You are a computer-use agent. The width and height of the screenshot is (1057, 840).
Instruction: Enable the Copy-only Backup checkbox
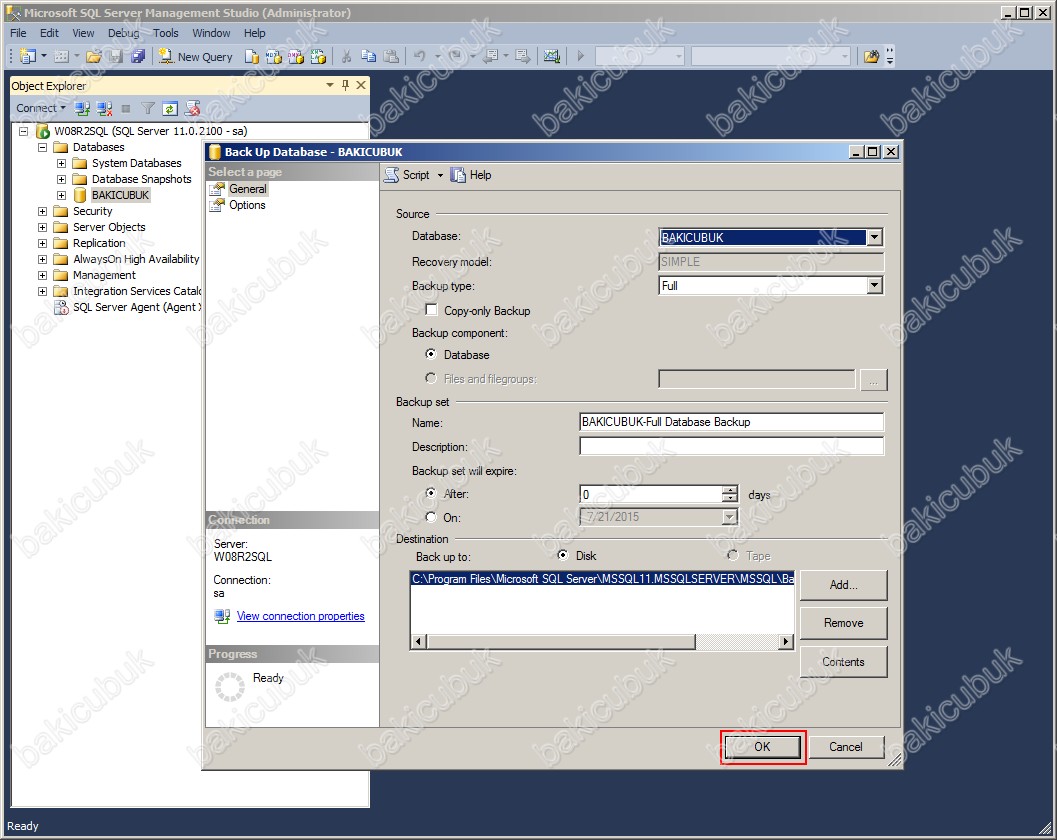(431, 310)
